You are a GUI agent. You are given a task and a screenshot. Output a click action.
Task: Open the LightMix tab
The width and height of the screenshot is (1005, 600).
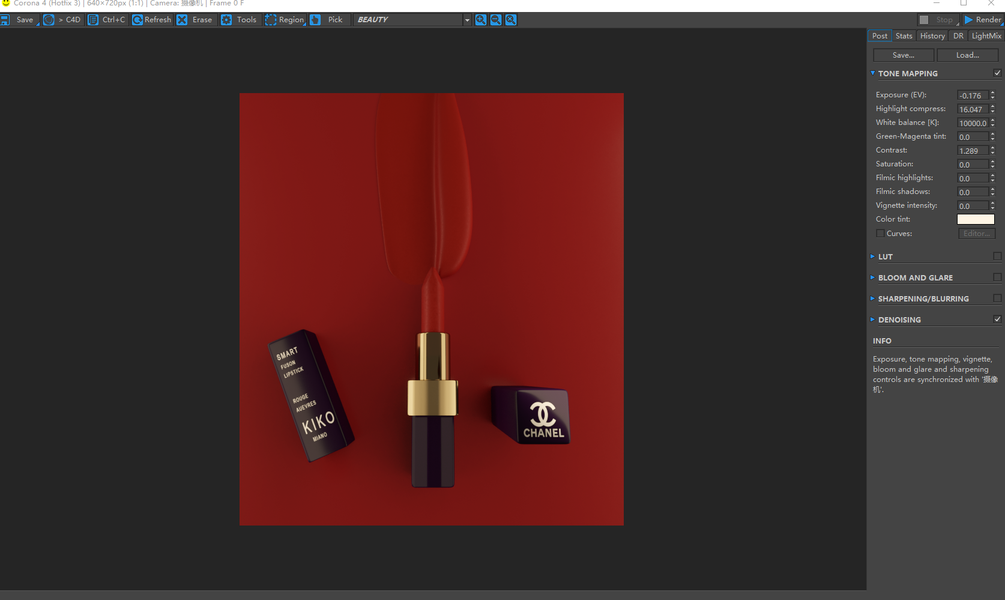986,36
